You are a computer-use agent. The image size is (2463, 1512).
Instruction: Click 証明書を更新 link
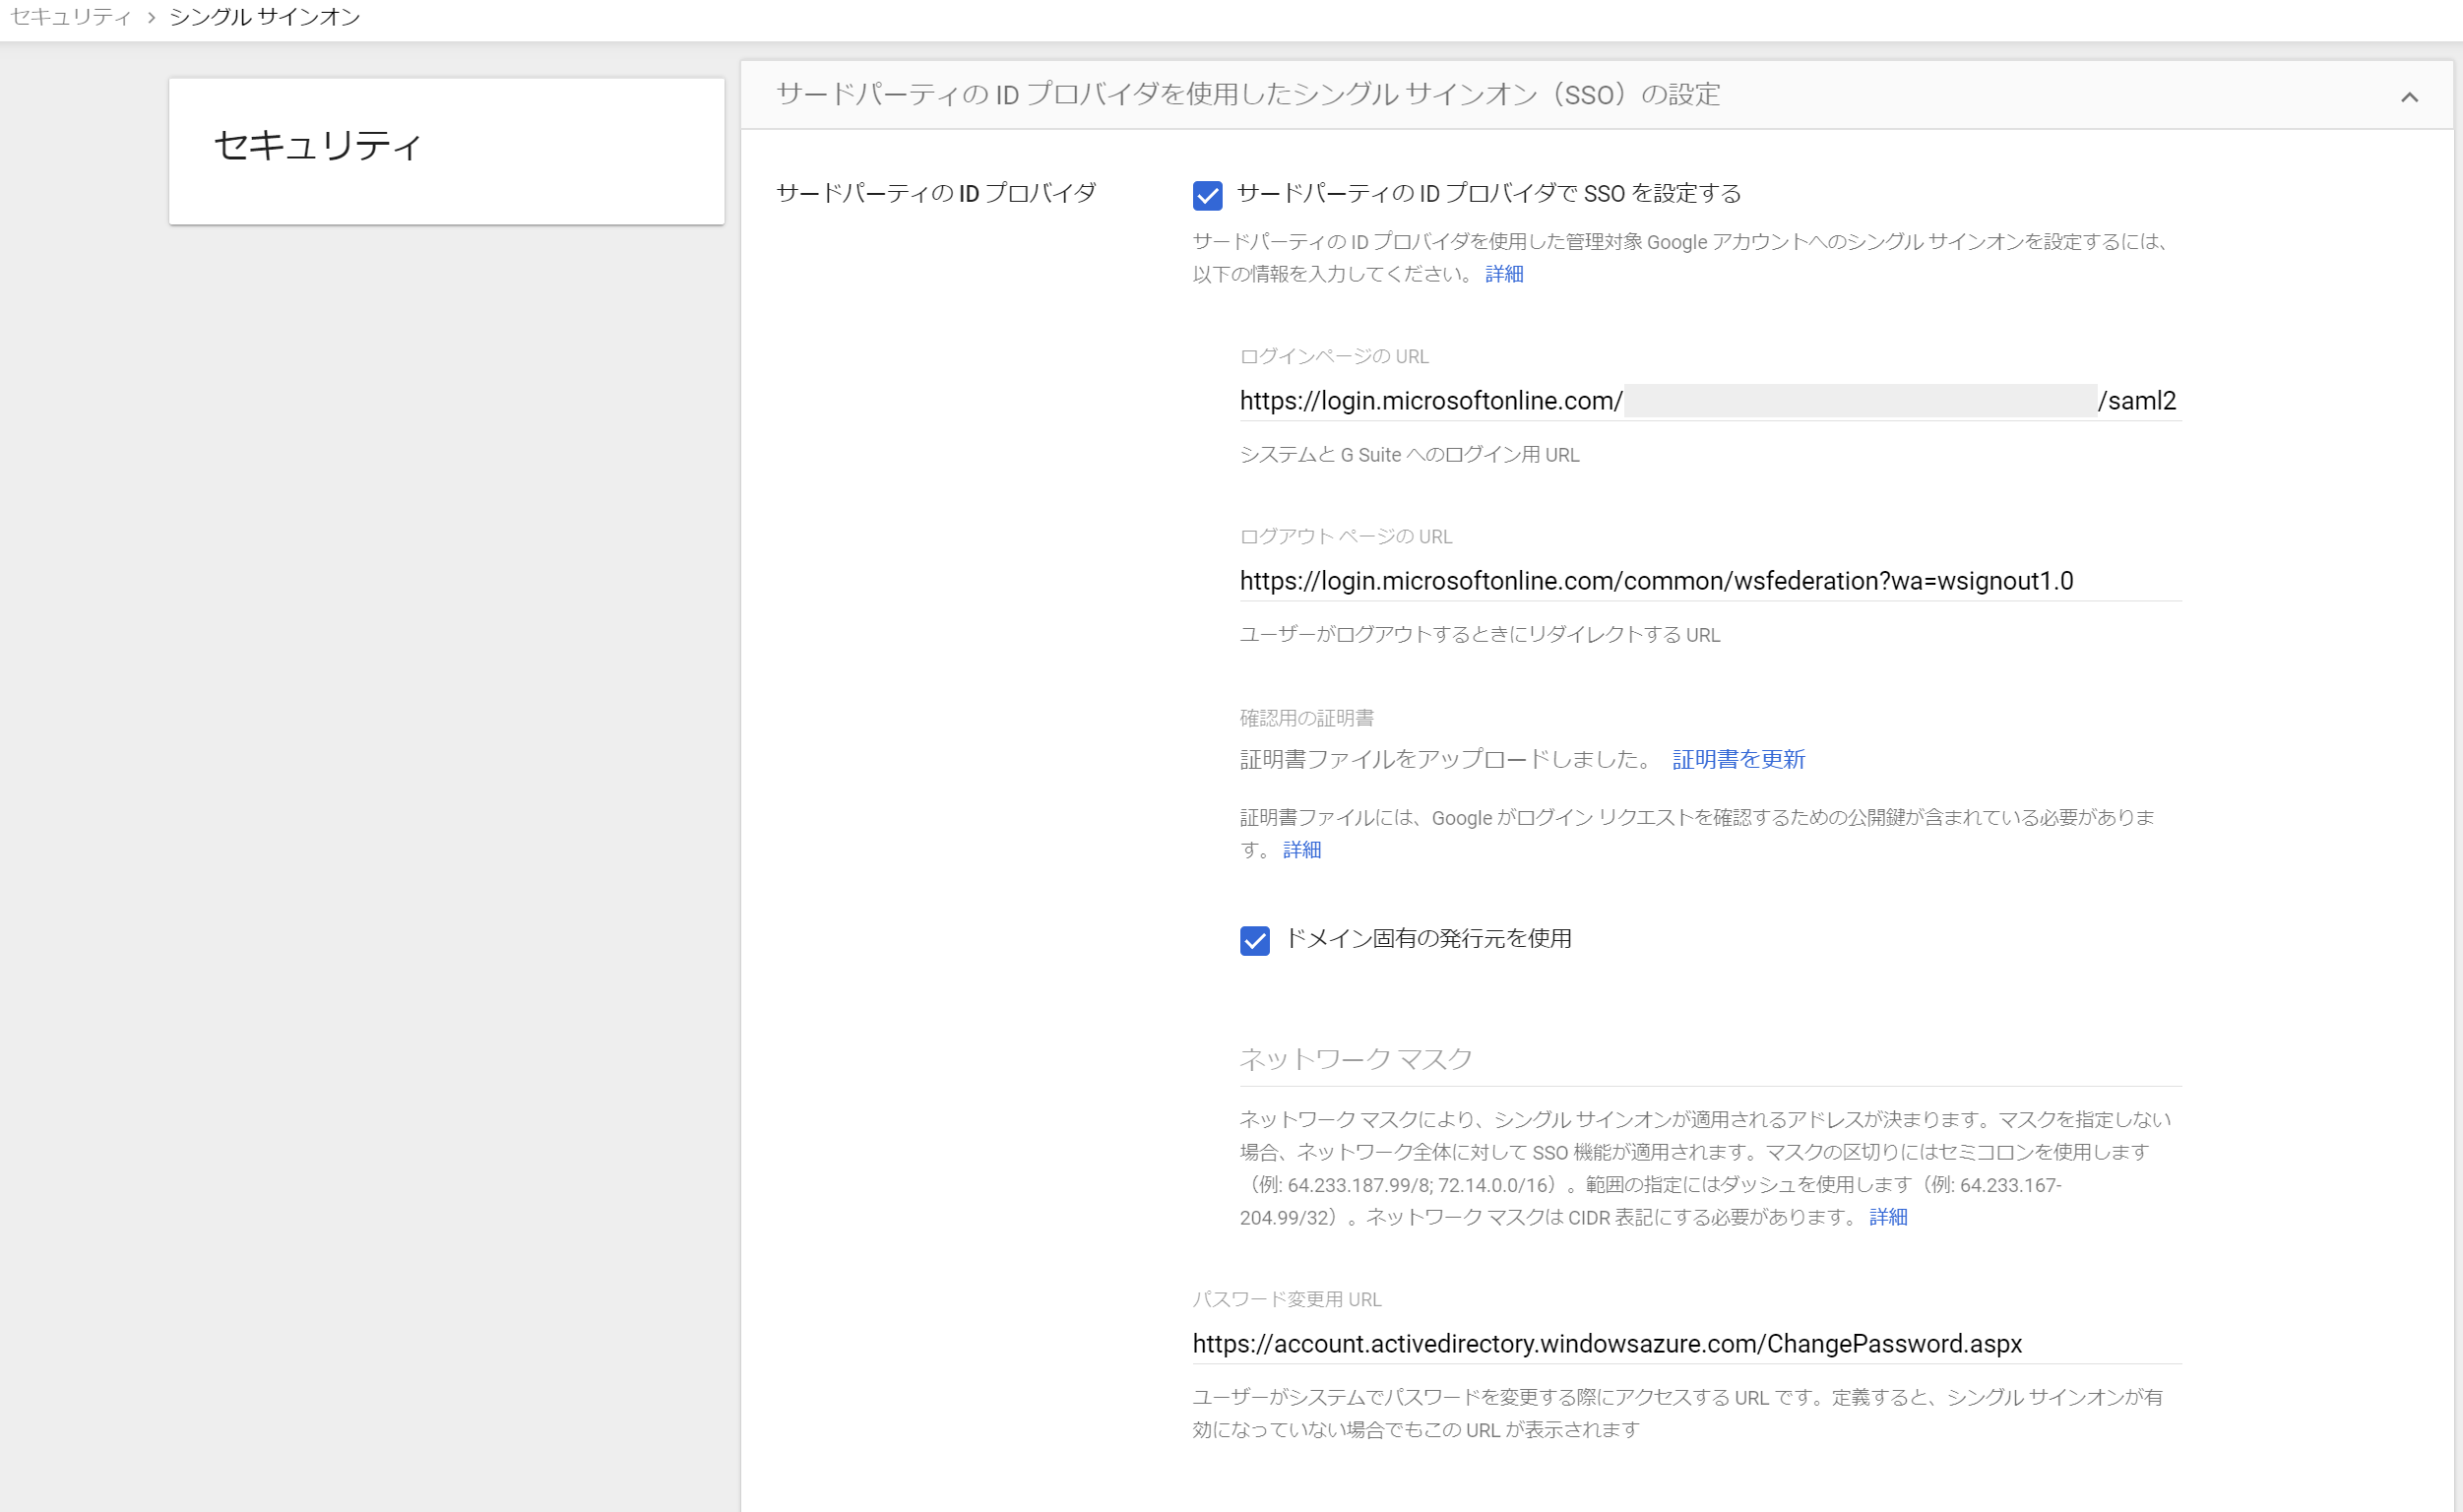(x=1738, y=760)
